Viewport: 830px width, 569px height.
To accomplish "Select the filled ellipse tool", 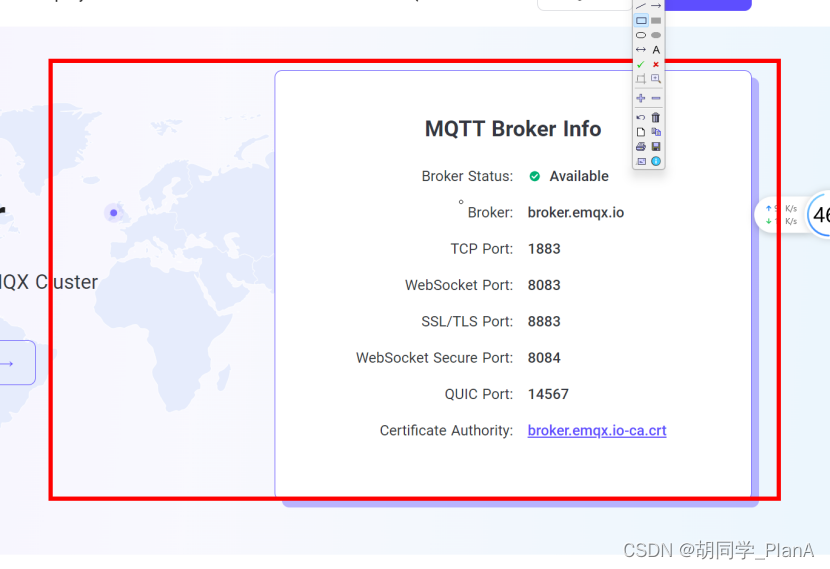I will pos(656,35).
